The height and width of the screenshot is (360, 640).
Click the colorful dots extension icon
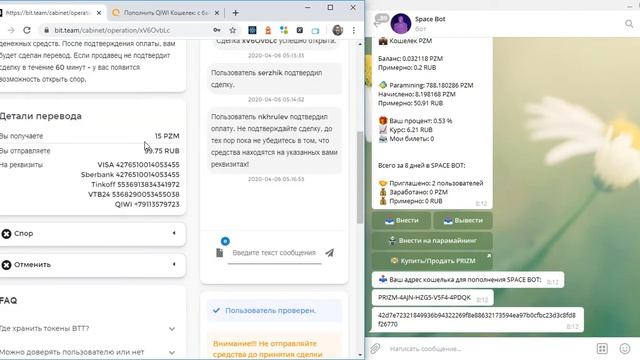click(x=284, y=30)
